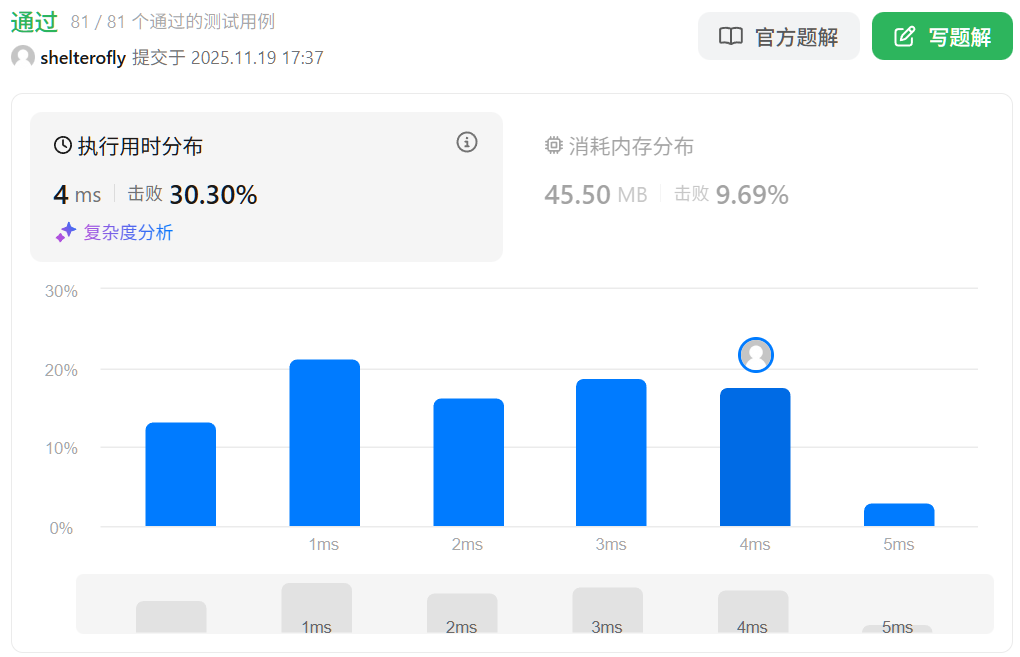Open the shelterofly username link
This screenshot has height=657, width=1020.
tap(83, 58)
